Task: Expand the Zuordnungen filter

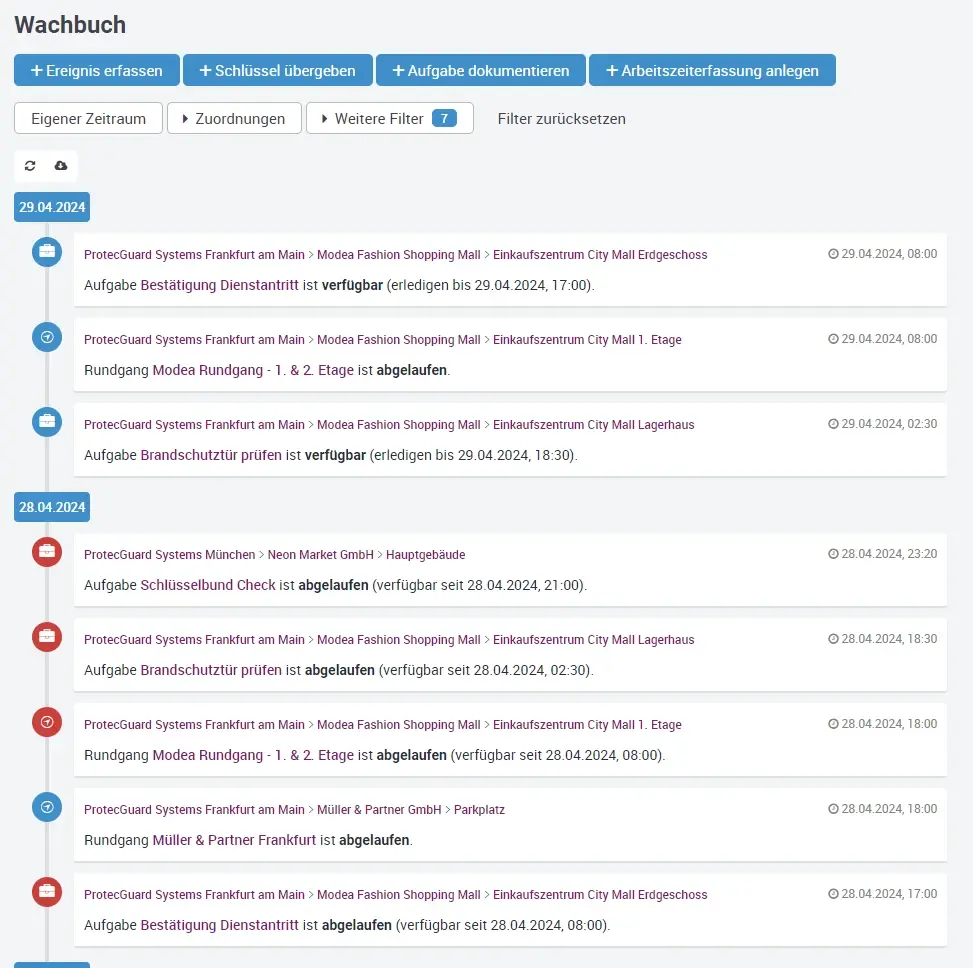Action: [233, 118]
